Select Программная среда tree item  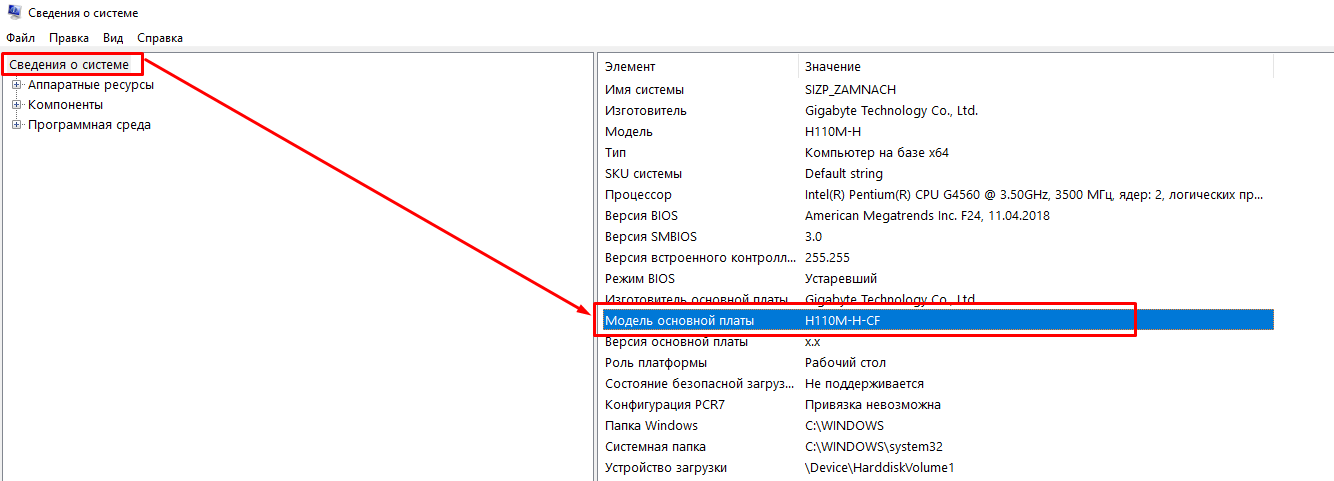[90, 125]
